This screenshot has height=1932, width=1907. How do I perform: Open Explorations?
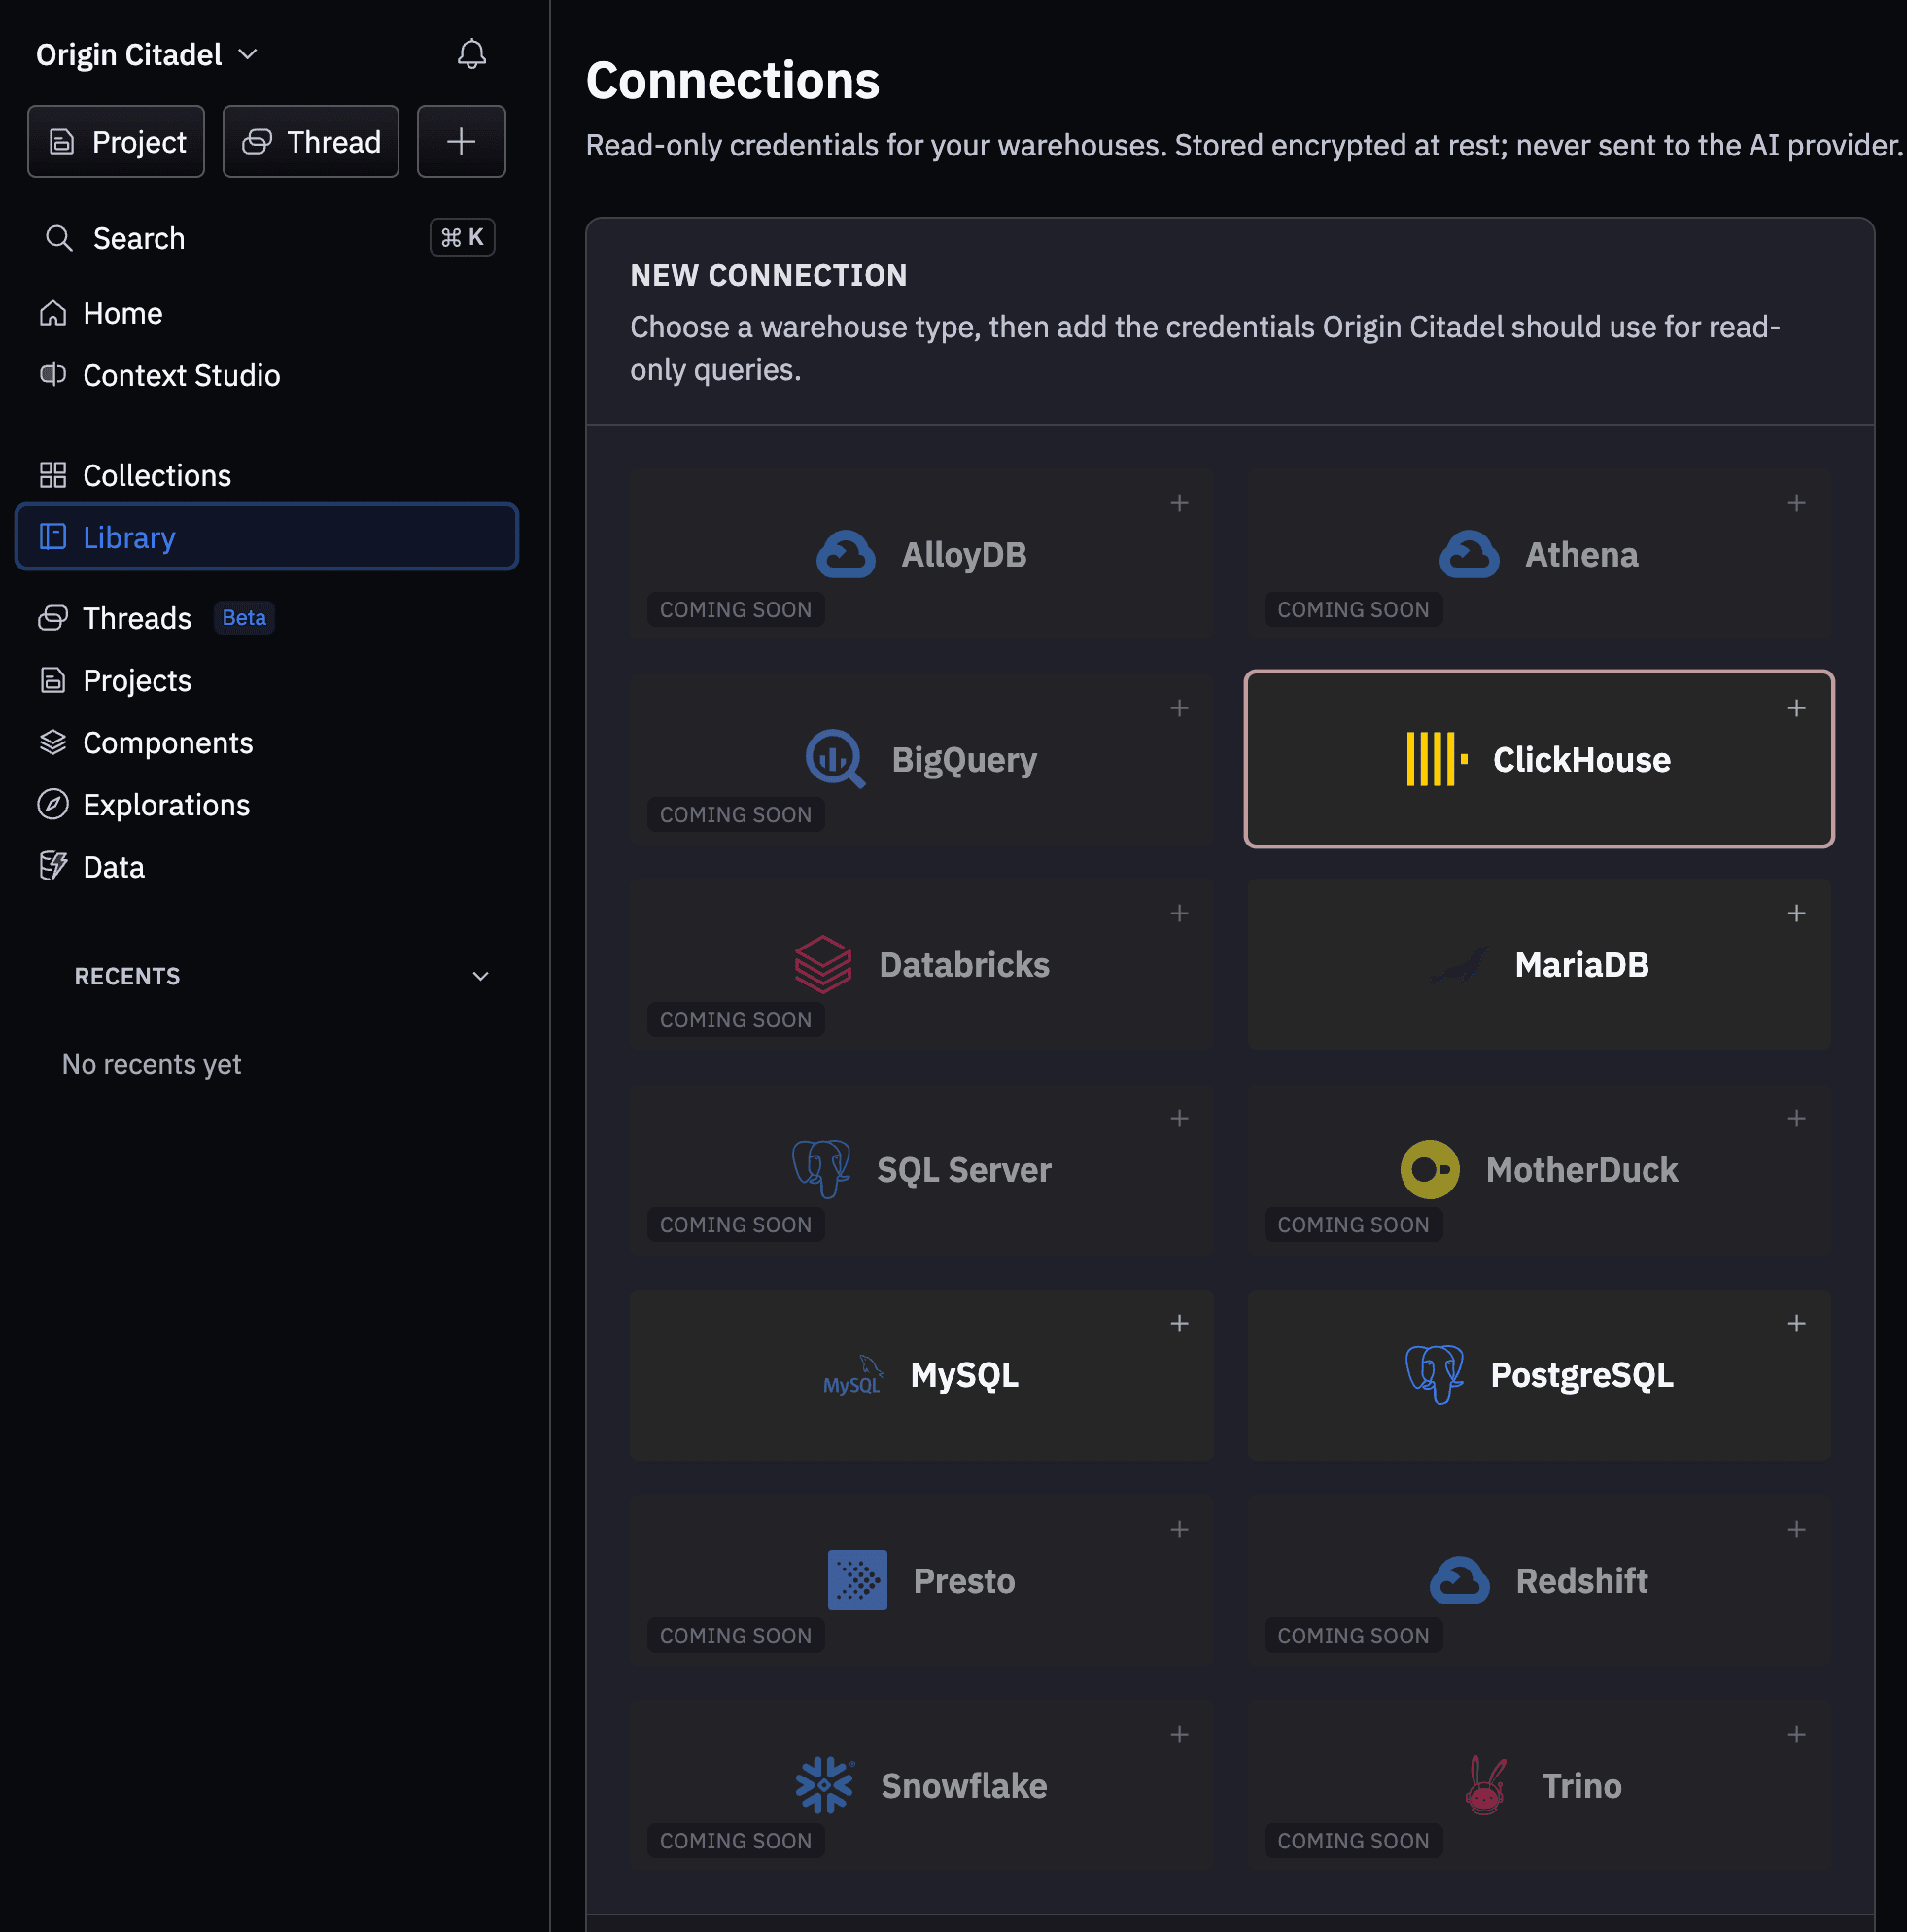coord(267,805)
